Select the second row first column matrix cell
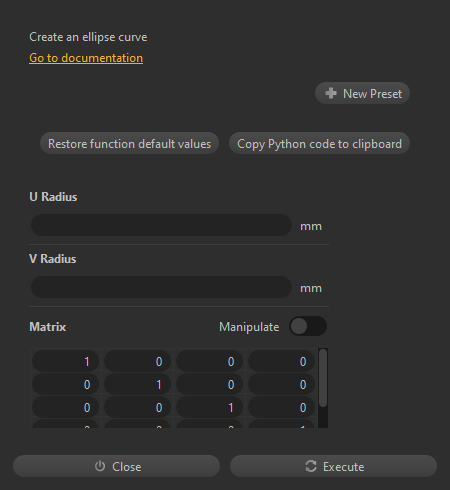 [x=66, y=384]
